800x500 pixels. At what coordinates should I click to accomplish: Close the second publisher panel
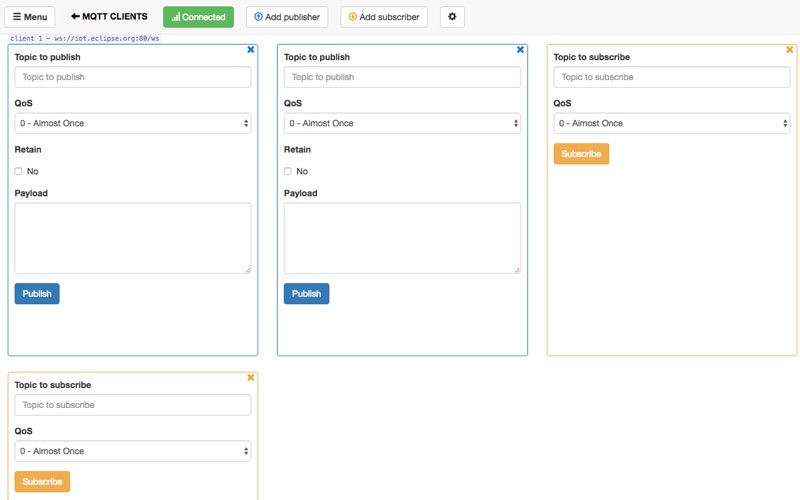(520, 49)
